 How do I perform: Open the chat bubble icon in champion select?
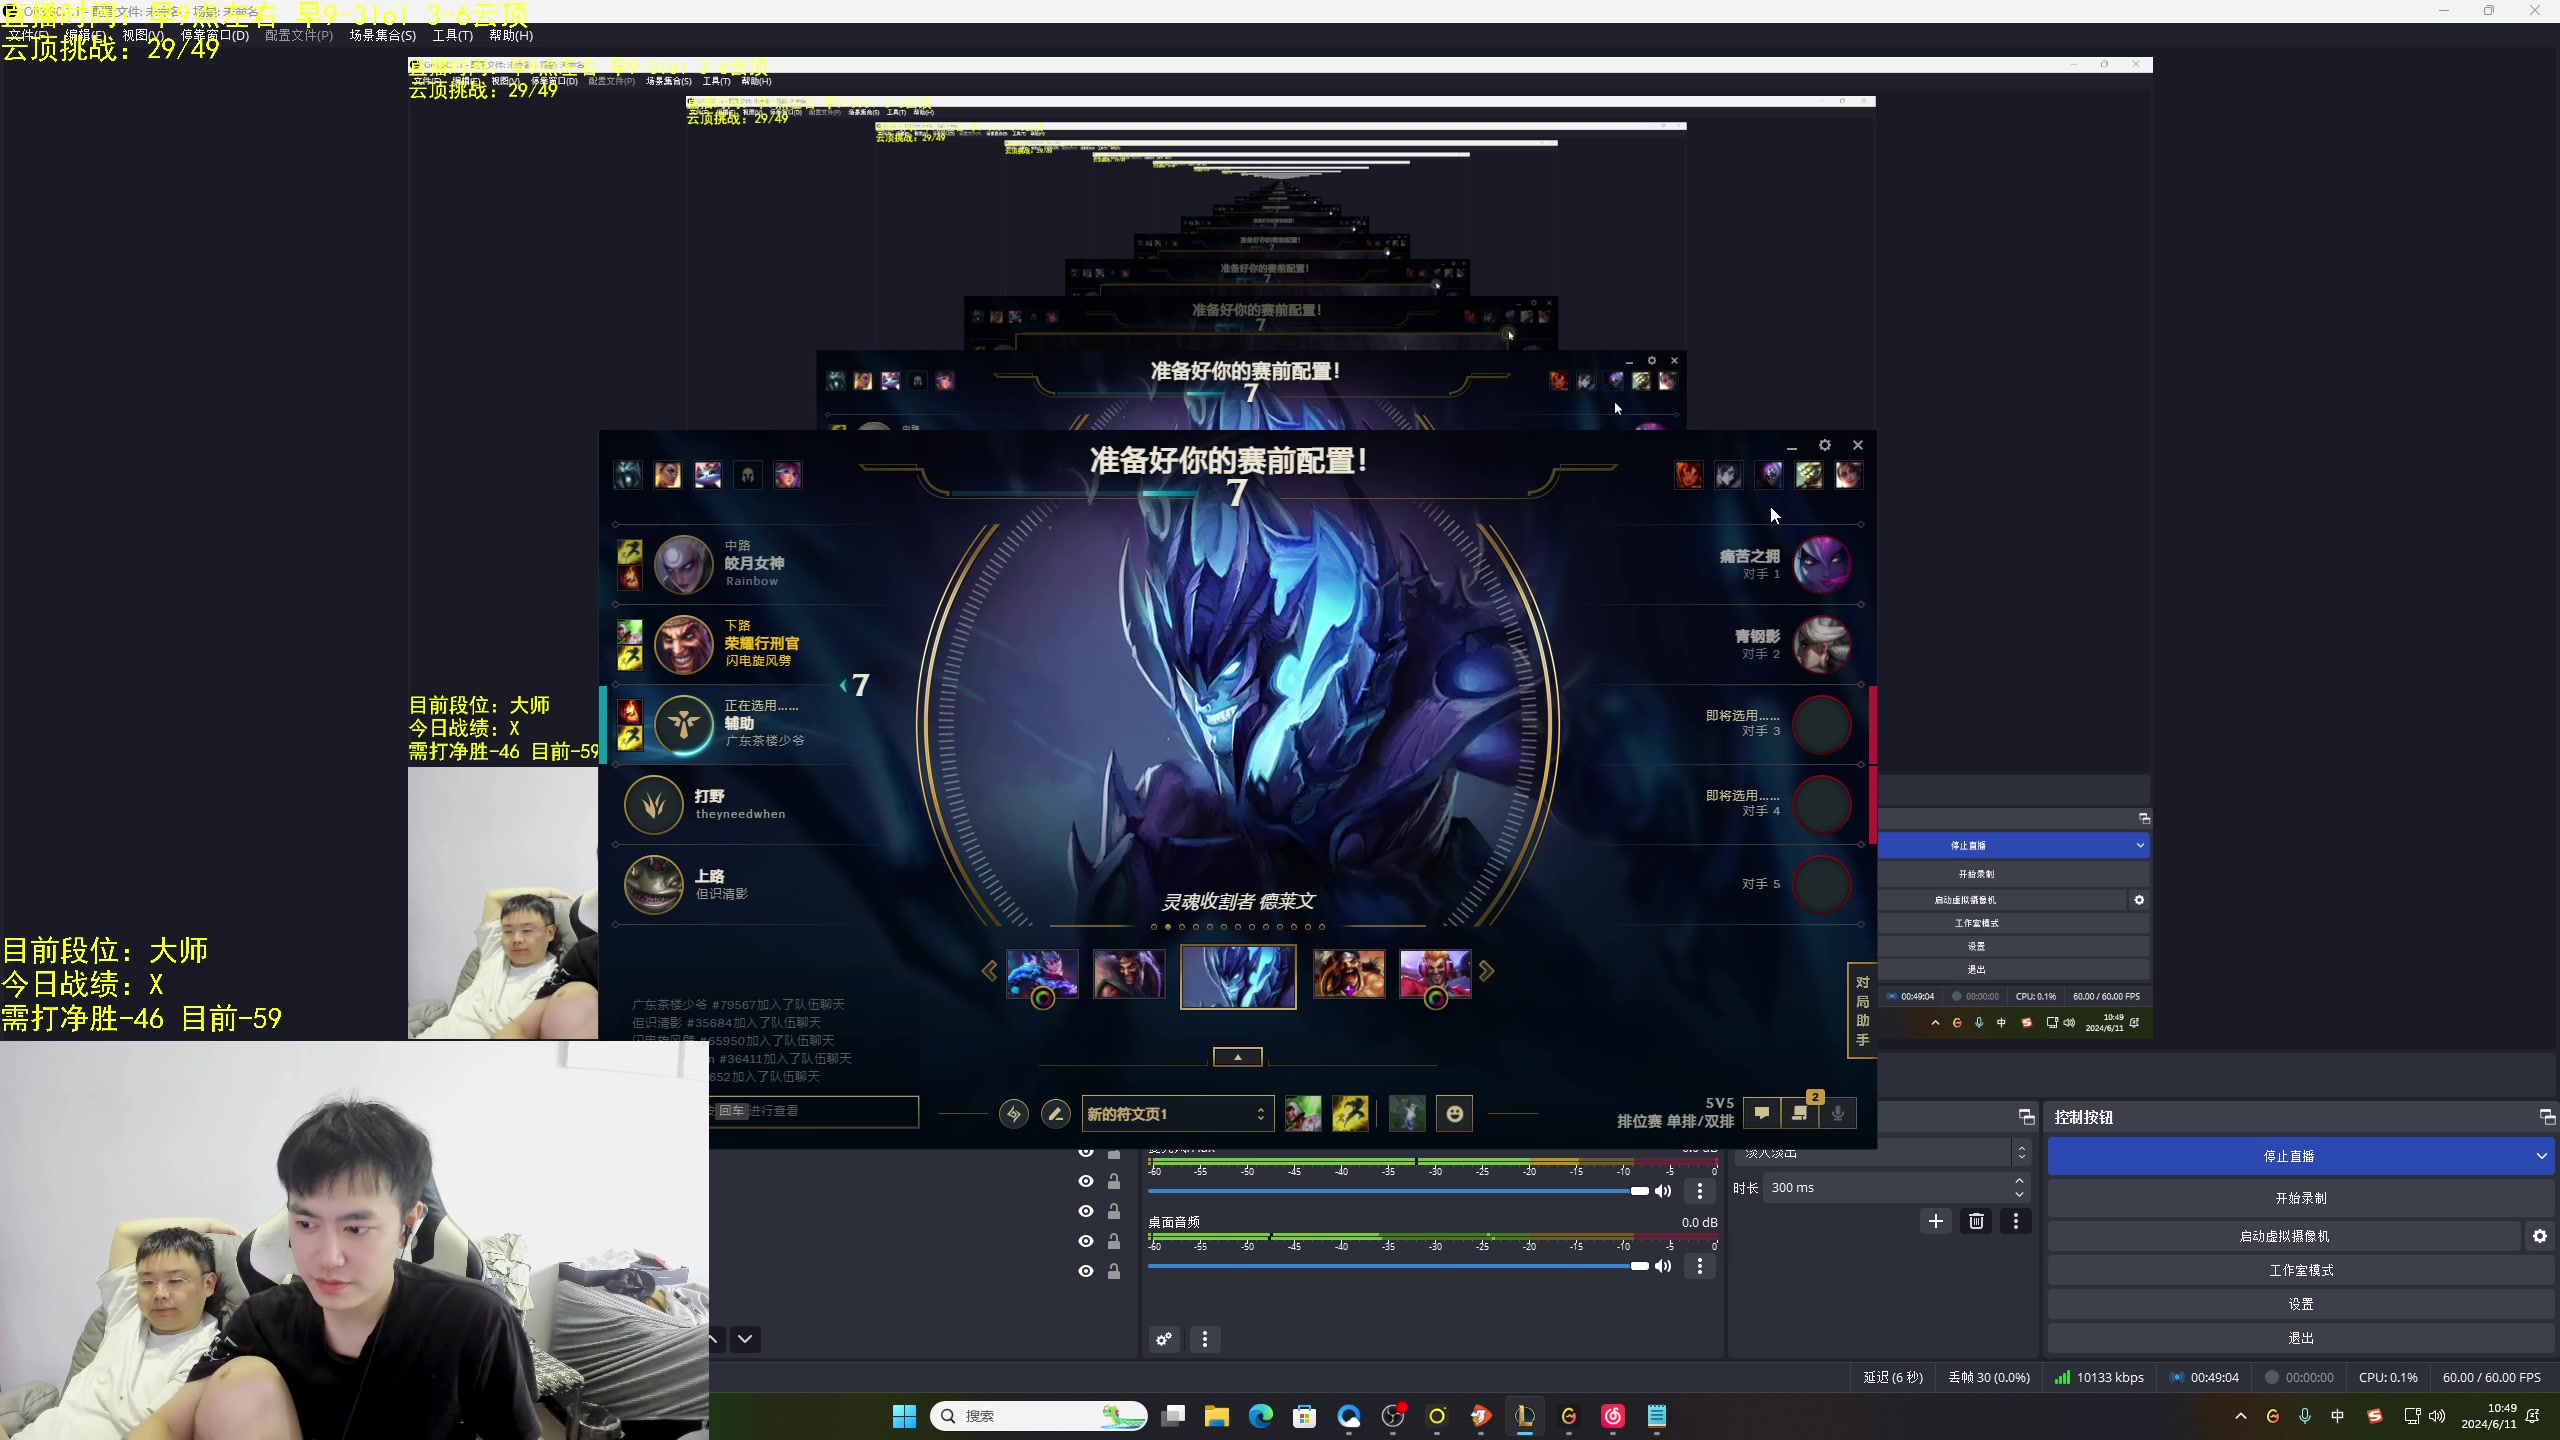coord(1762,1113)
